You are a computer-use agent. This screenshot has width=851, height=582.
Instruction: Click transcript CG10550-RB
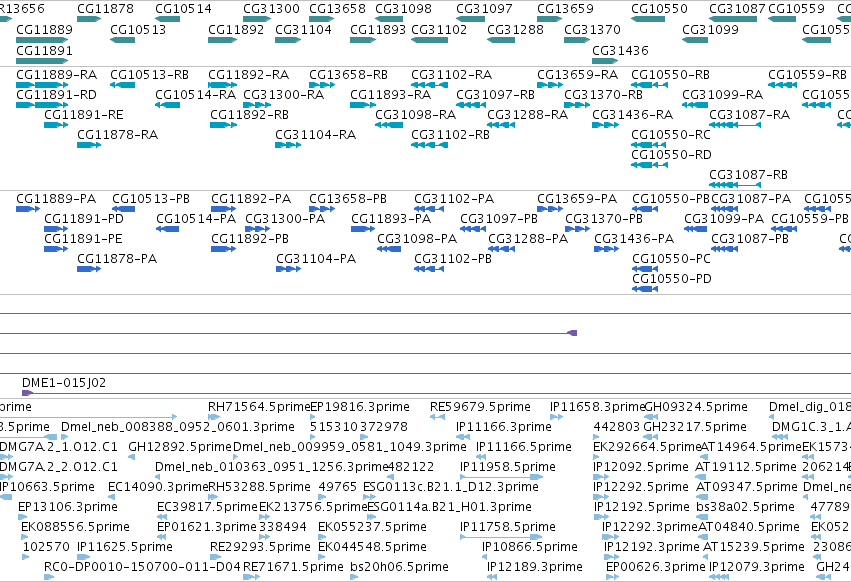click(x=649, y=85)
